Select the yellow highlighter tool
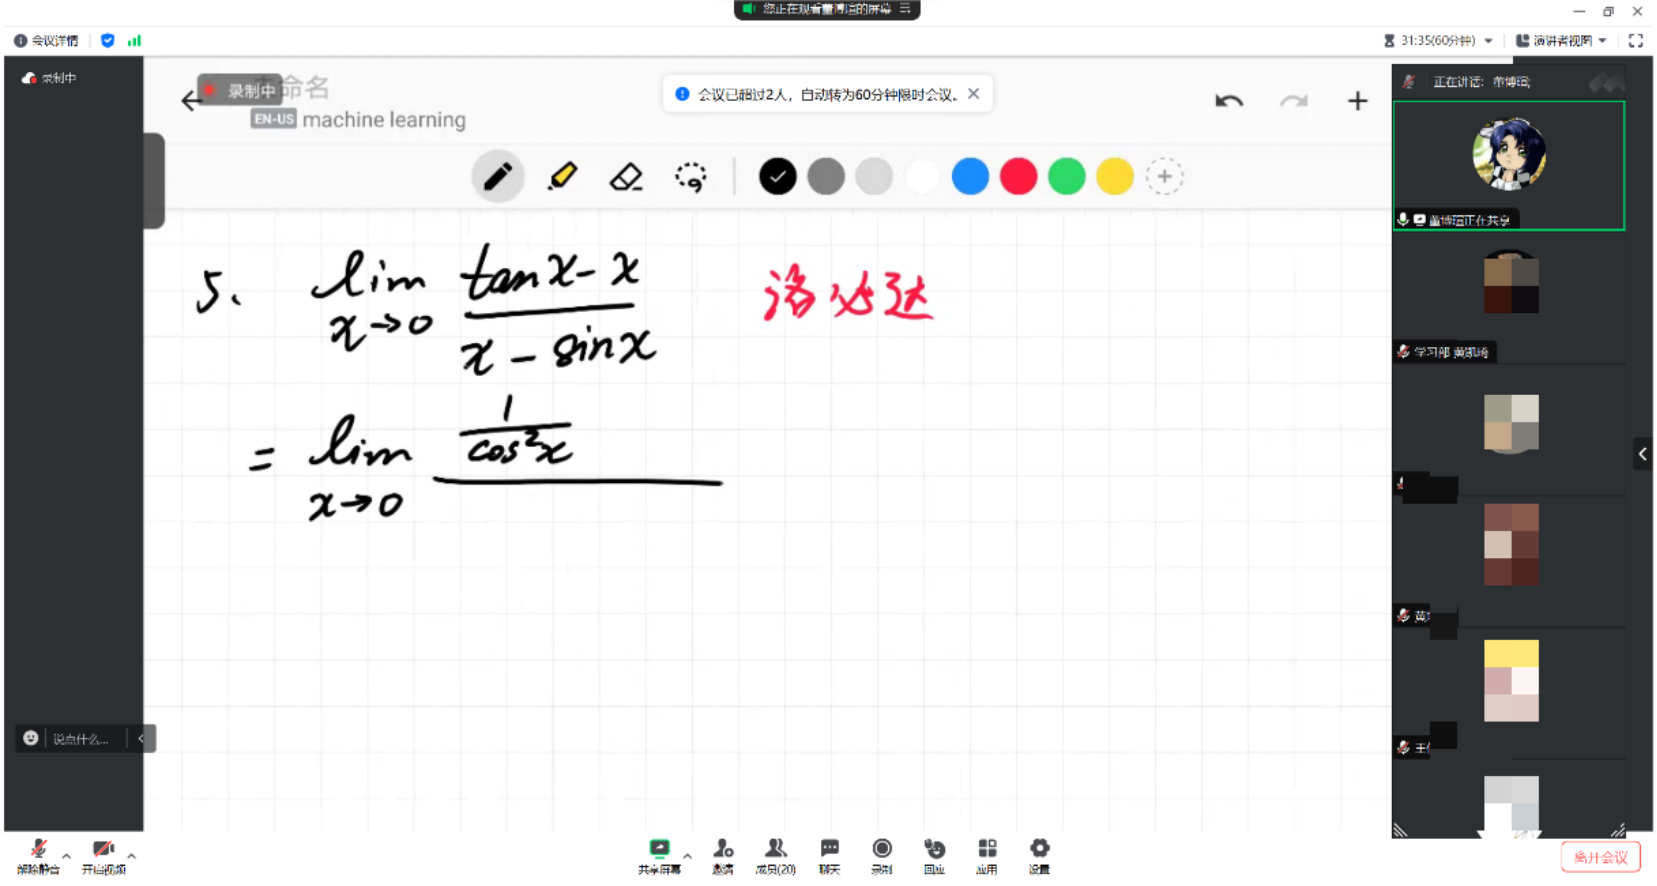1657x886 pixels. tap(562, 177)
